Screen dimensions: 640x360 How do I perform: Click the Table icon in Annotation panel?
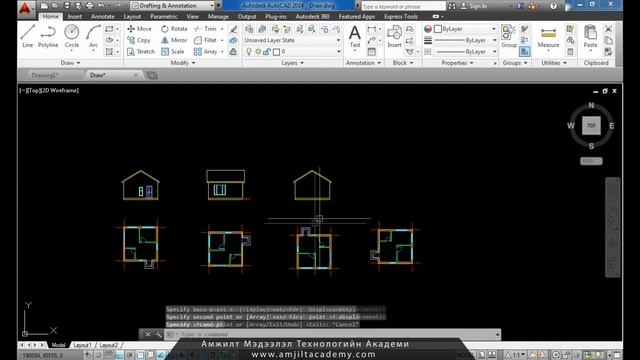pos(371,52)
